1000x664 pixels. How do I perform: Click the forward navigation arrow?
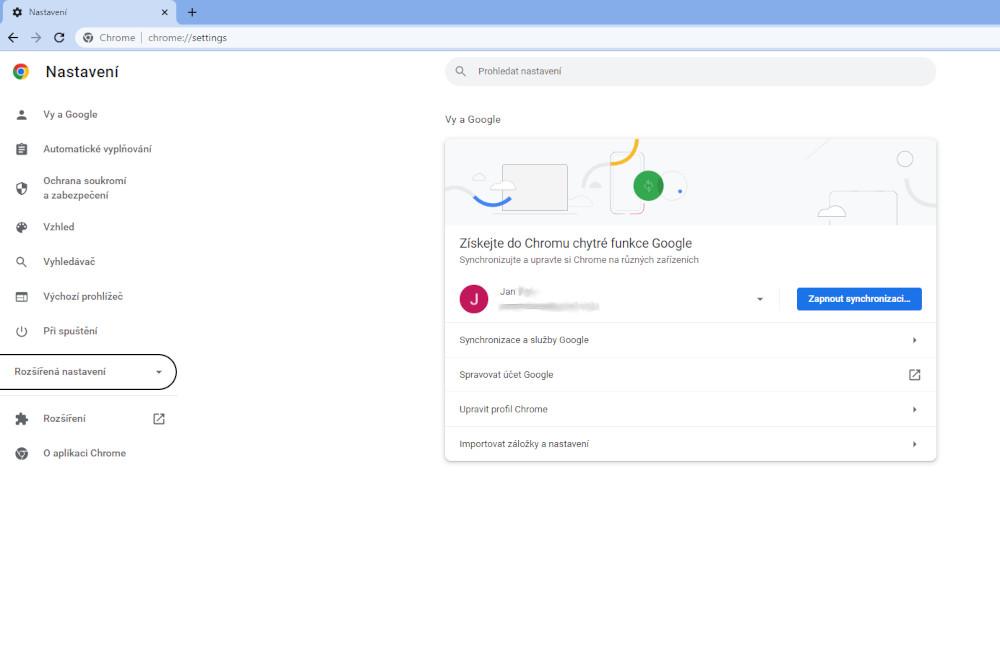coord(36,38)
